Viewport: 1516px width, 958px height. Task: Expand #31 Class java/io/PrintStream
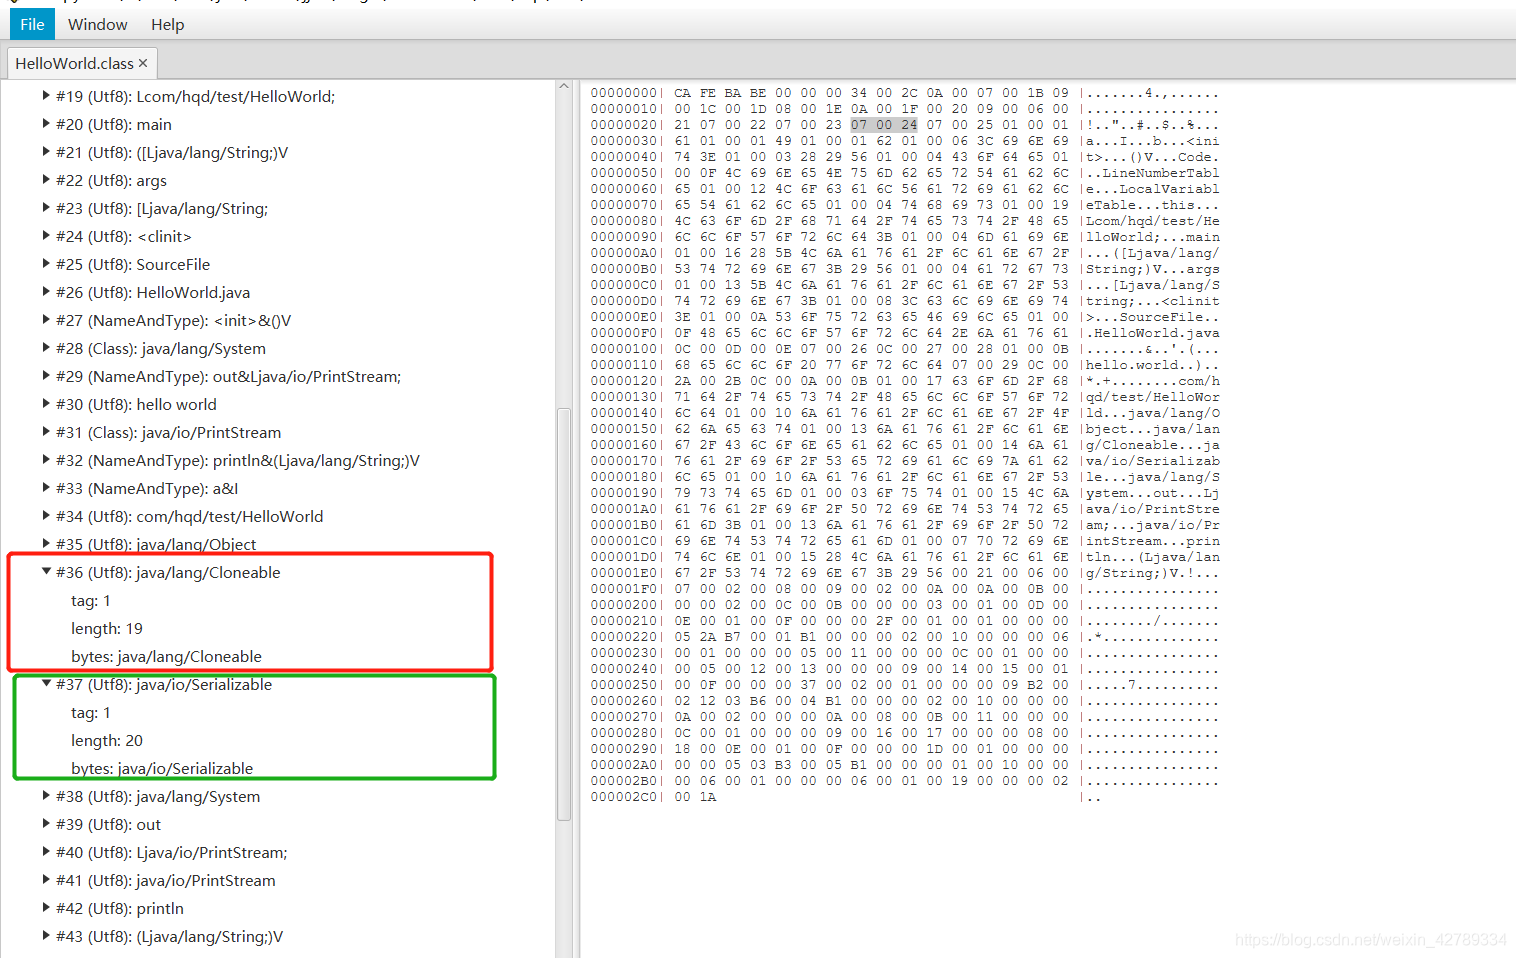46,432
